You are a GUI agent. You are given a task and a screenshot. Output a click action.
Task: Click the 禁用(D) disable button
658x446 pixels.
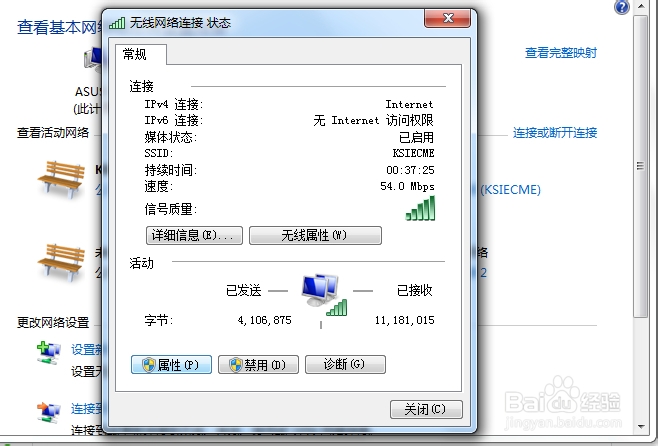[x=258, y=364]
